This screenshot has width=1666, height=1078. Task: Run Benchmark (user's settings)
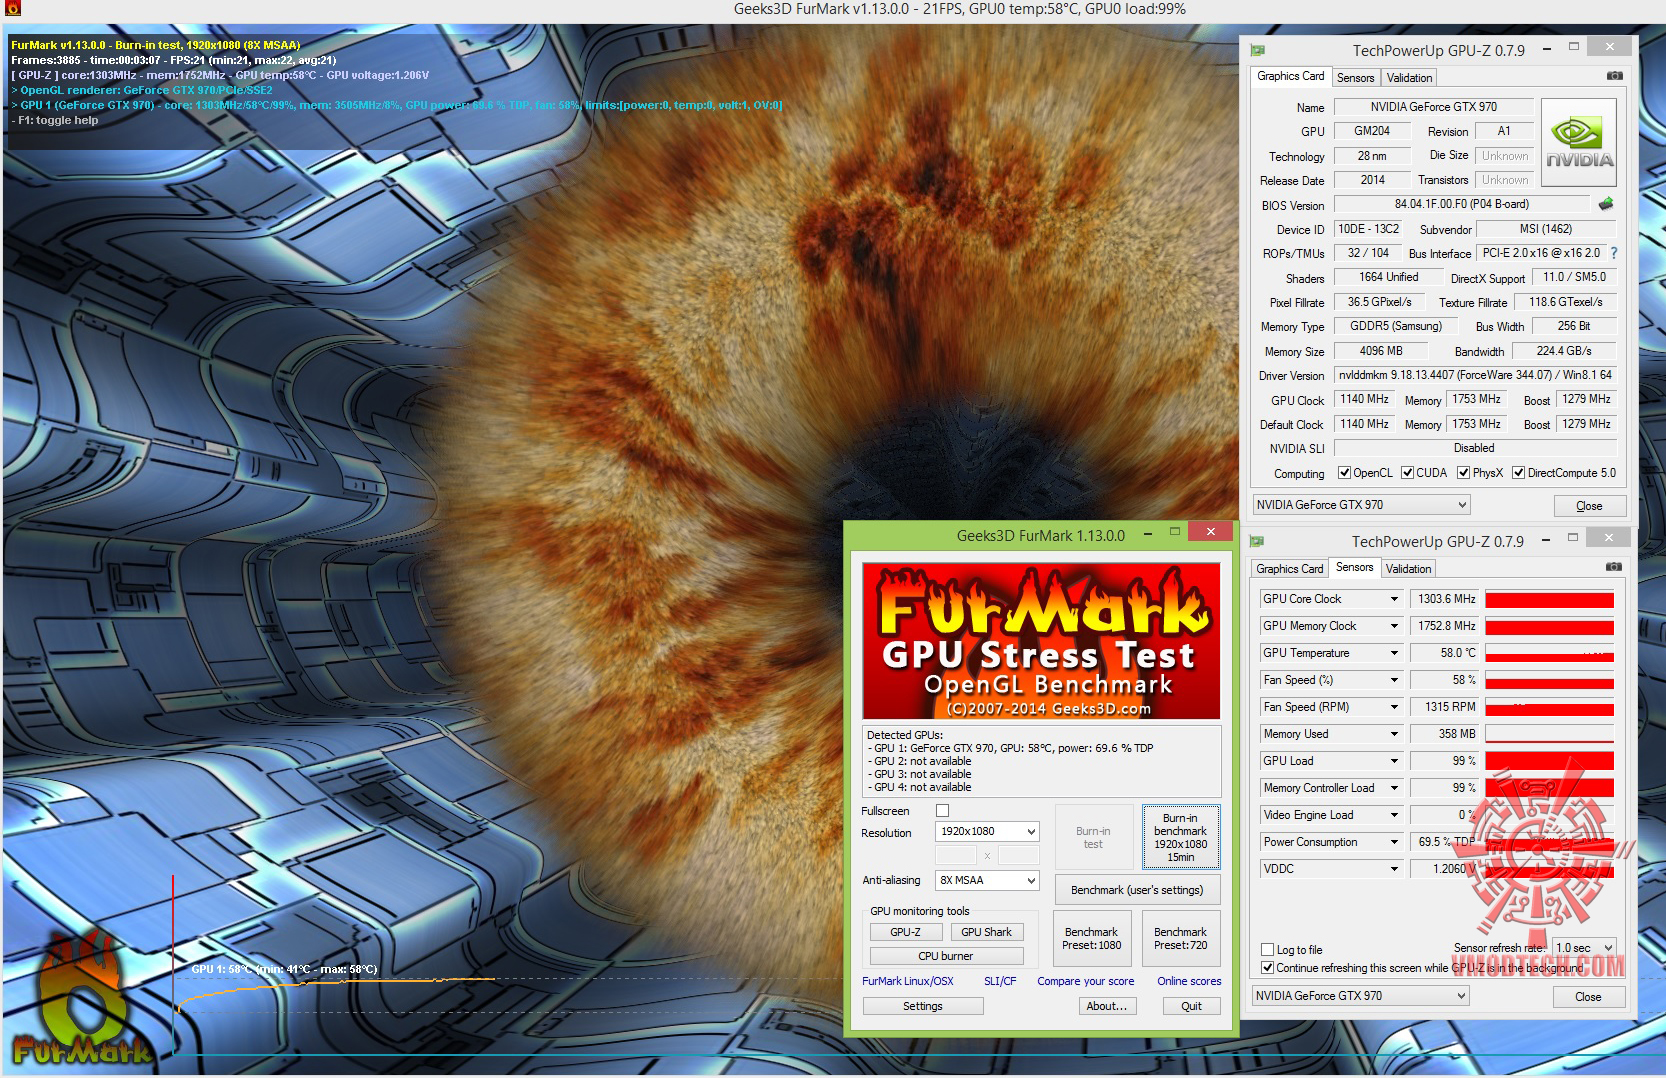coord(1137,890)
